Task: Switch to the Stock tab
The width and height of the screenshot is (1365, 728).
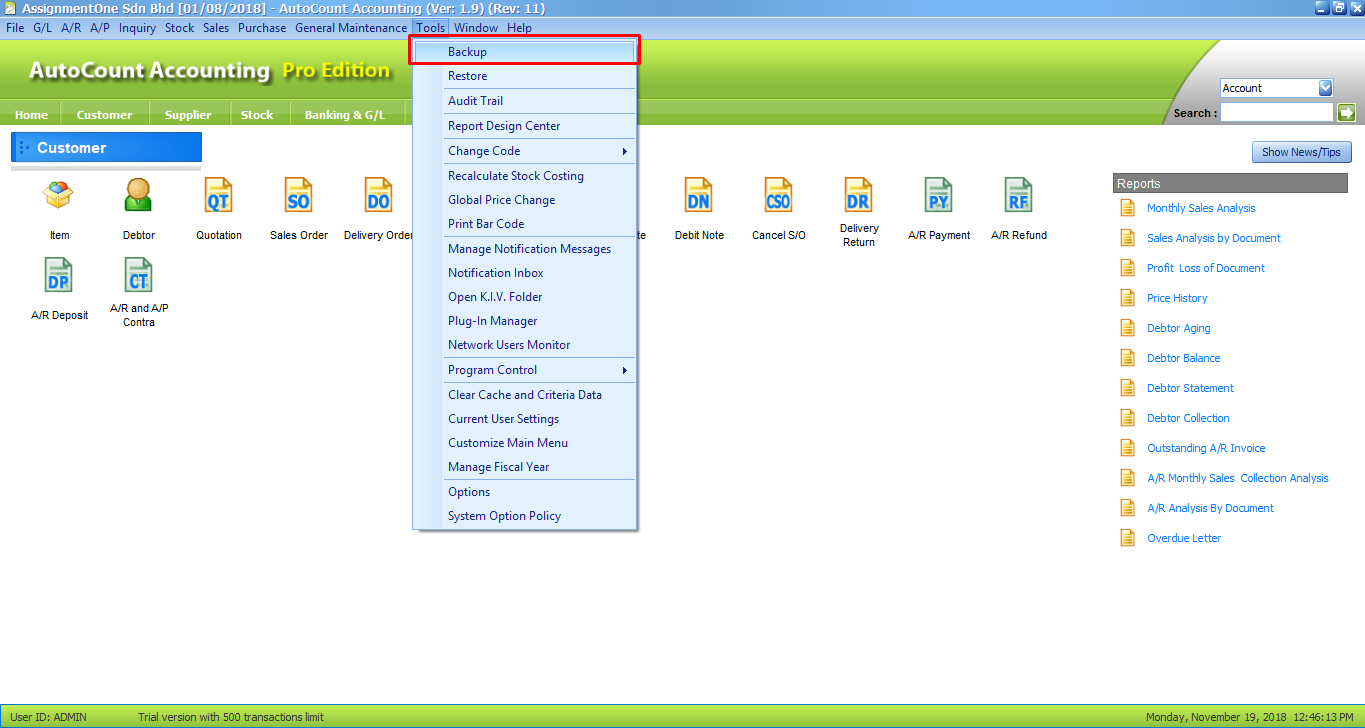Action: pos(257,114)
